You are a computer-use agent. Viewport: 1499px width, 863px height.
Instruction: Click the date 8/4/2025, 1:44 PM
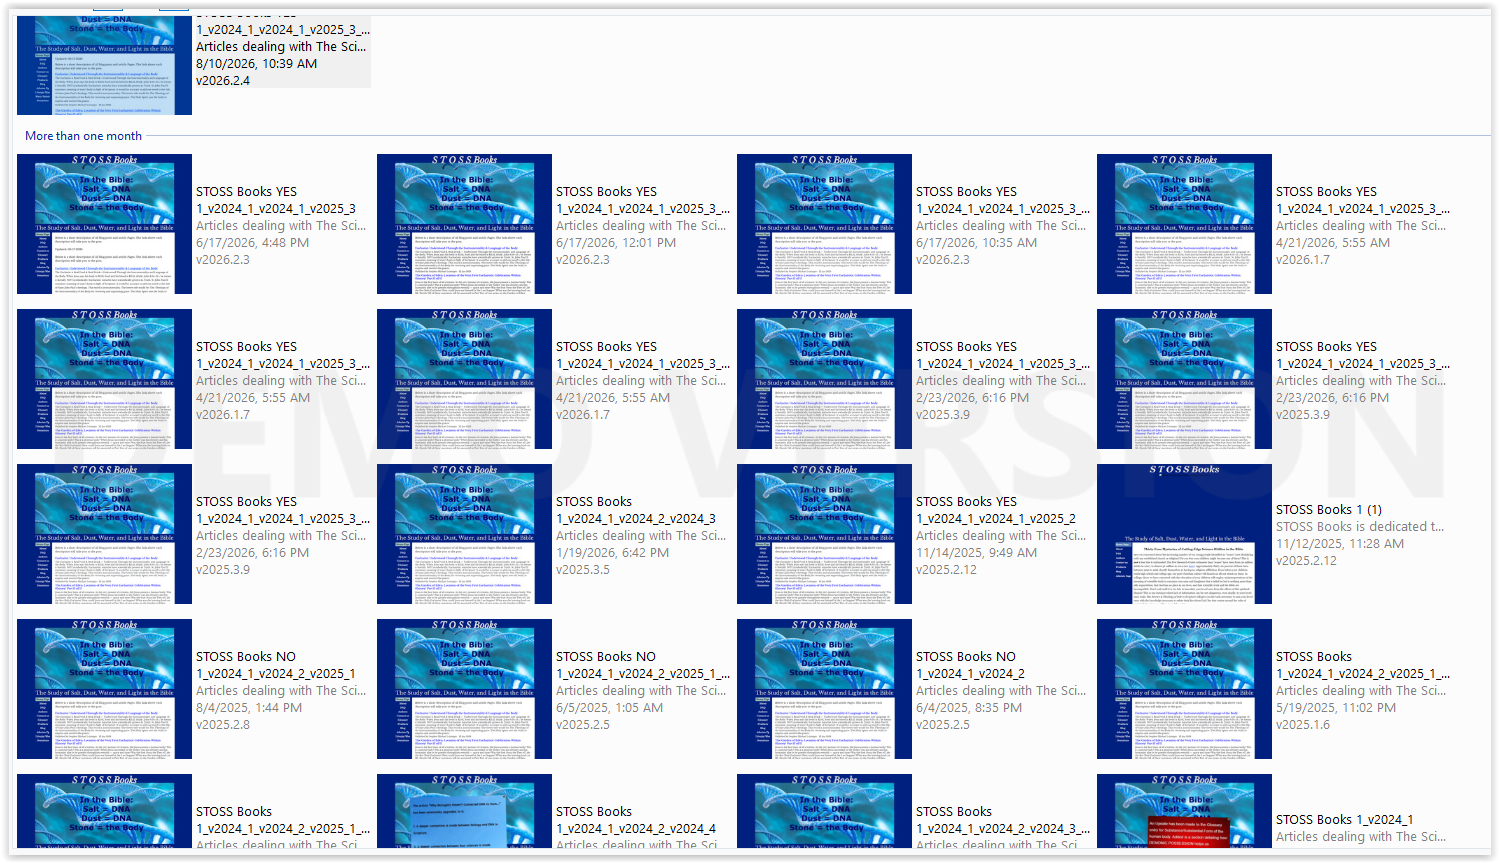coord(249,707)
